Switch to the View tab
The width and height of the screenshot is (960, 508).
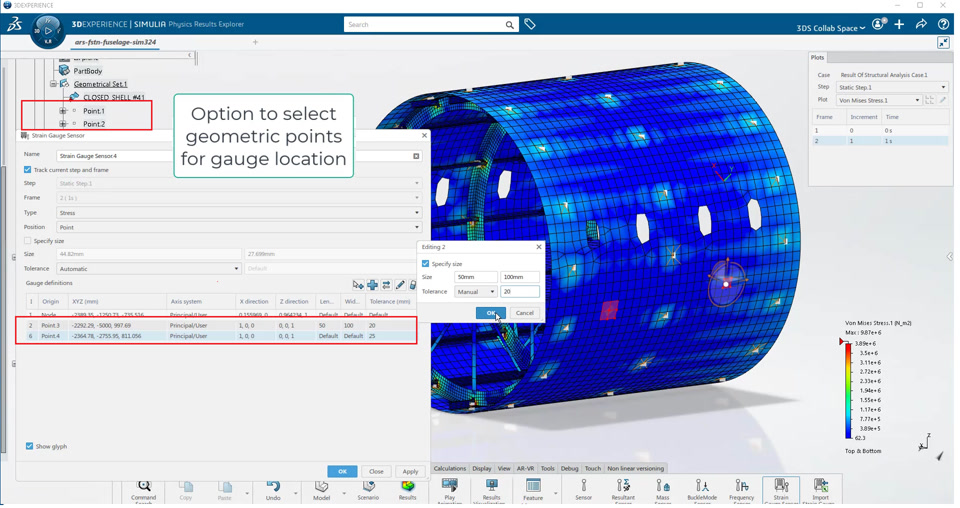(504, 469)
